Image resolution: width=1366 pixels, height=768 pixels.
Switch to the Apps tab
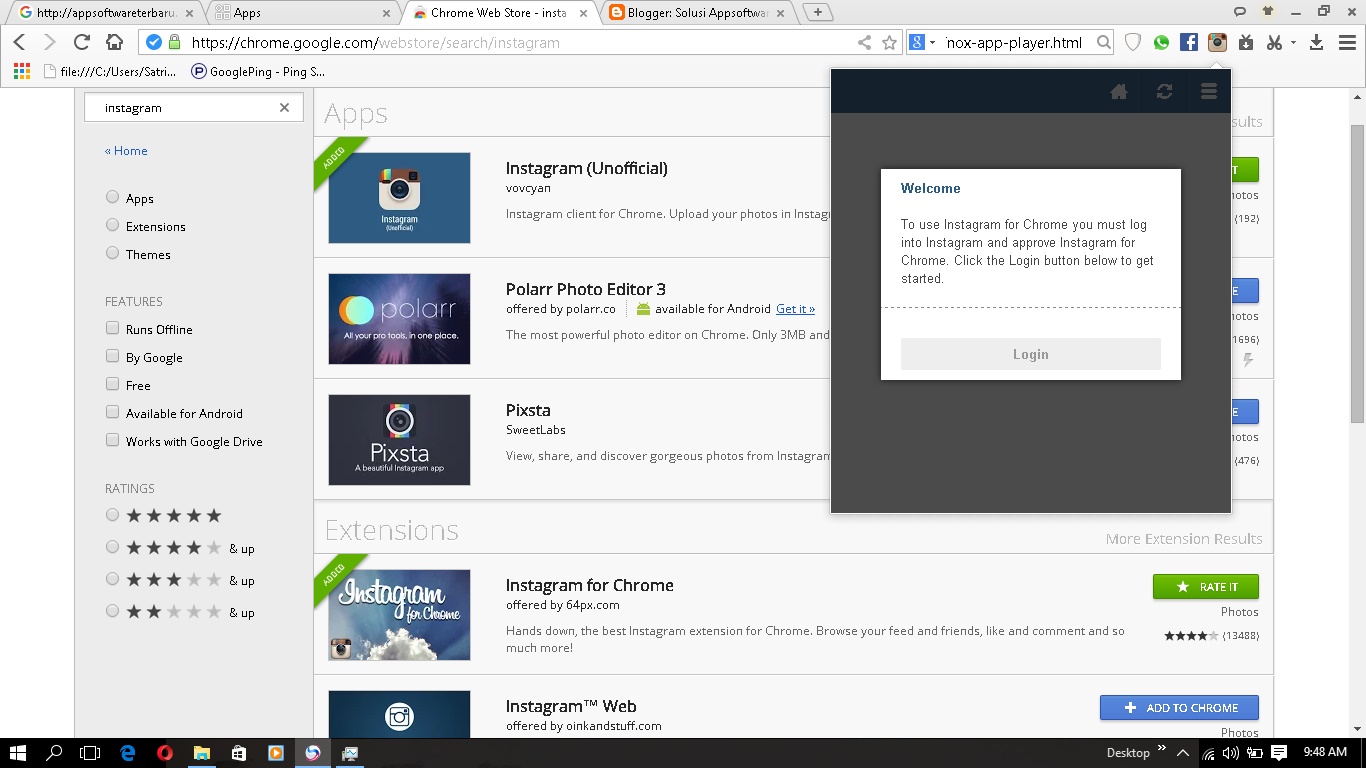304,12
